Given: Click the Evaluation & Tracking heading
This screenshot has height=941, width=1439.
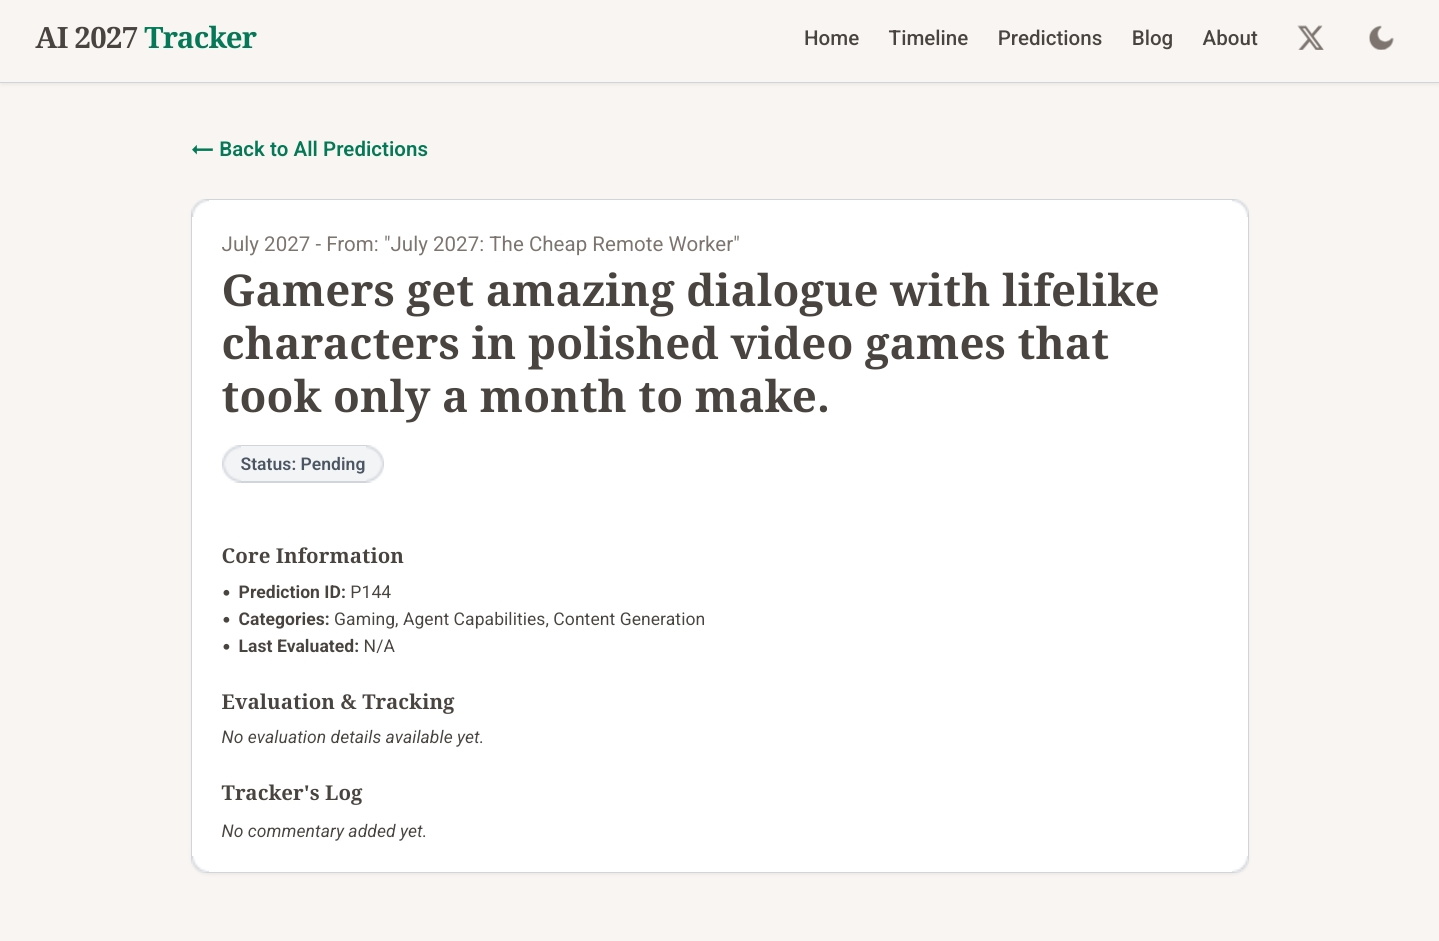Looking at the screenshot, I should click(338, 702).
